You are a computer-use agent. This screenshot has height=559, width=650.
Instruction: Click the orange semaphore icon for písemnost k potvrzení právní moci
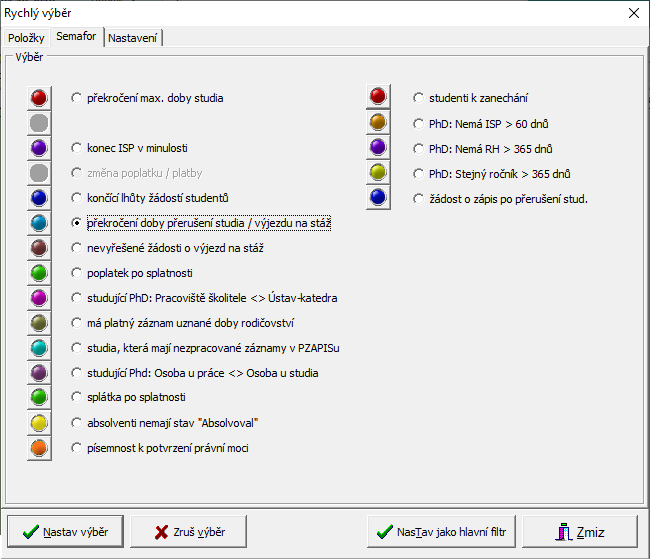click(x=39, y=448)
